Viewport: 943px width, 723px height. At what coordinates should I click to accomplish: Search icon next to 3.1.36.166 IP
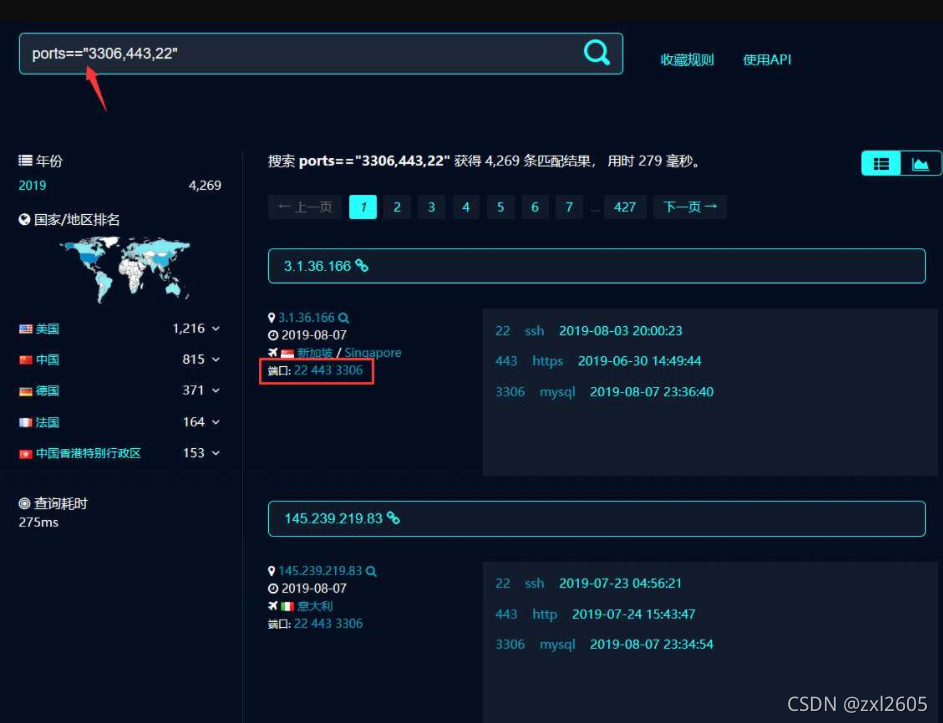pyautogui.click(x=343, y=318)
